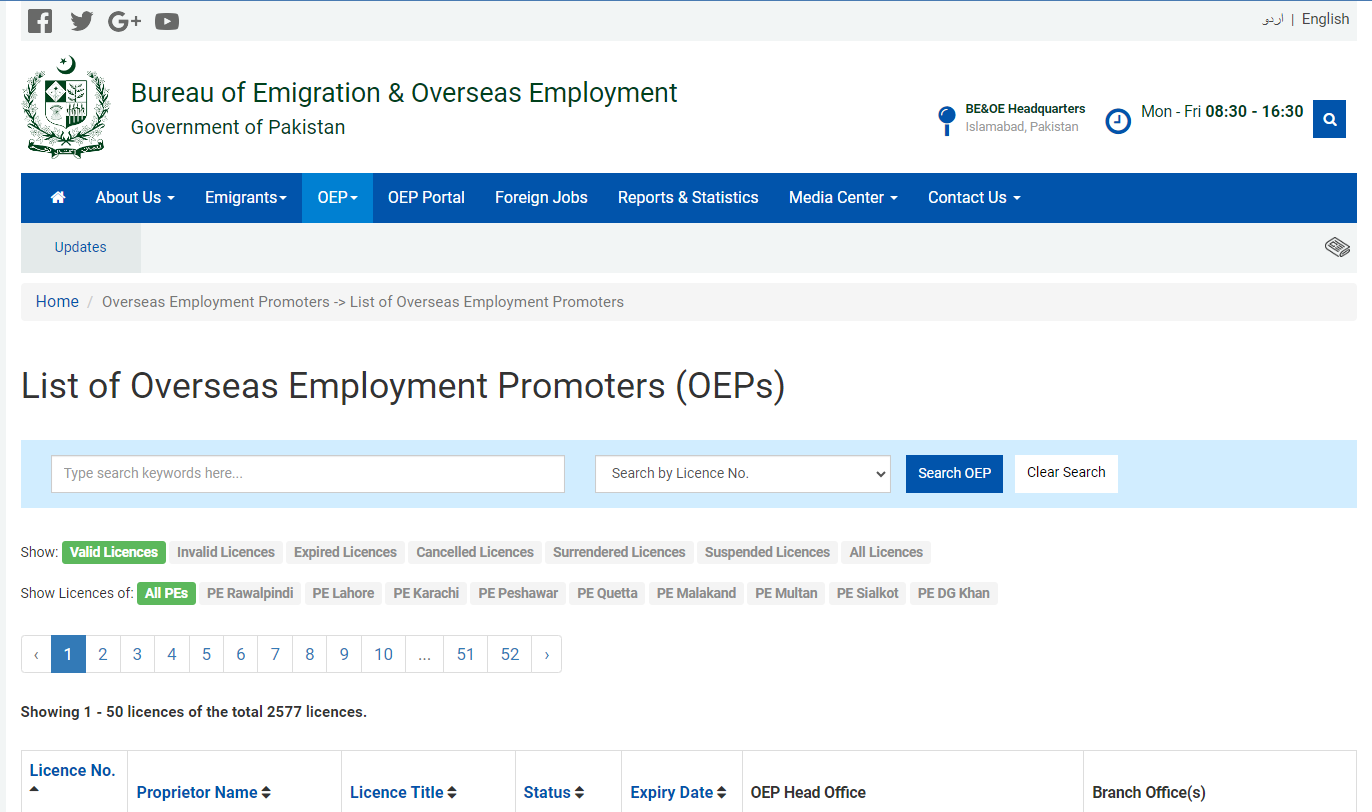Click the newspaper icon in Updates bar
Image resolution: width=1372 pixels, height=812 pixels.
point(1337,247)
